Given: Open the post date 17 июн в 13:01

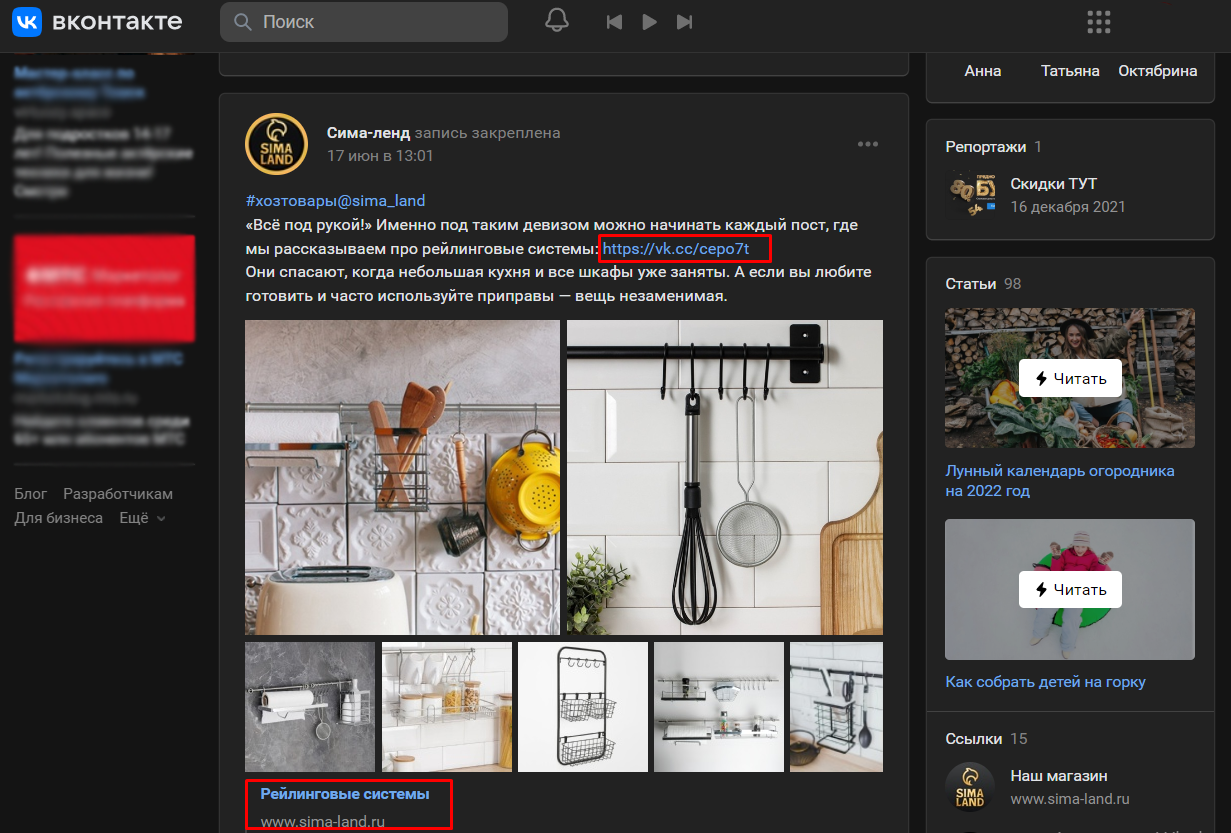Looking at the screenshot, I should (x=380, y=156).
